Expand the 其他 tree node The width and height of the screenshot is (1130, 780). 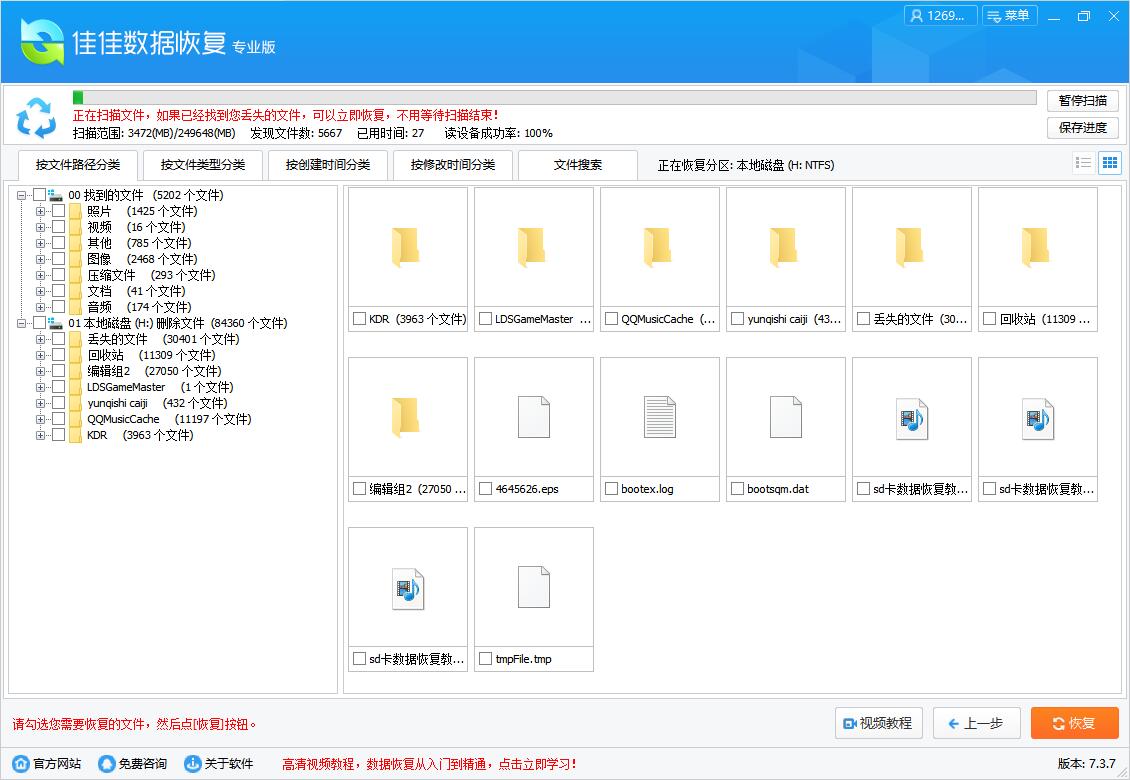tap(40, 243)
